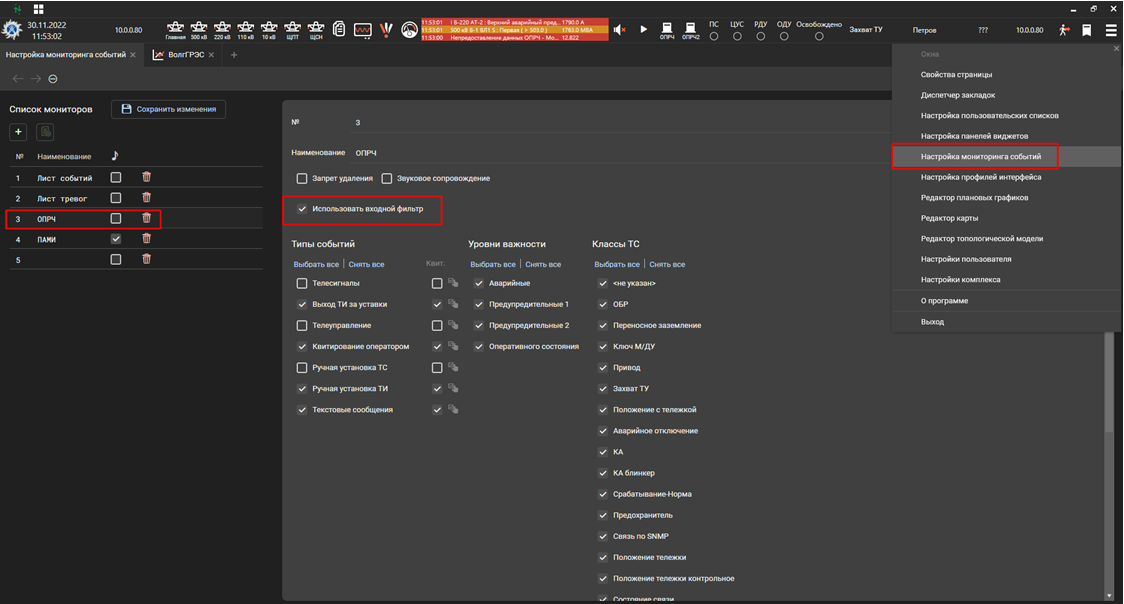Click the Наименование input field with ОПРЧ

(x=600, y=153)
